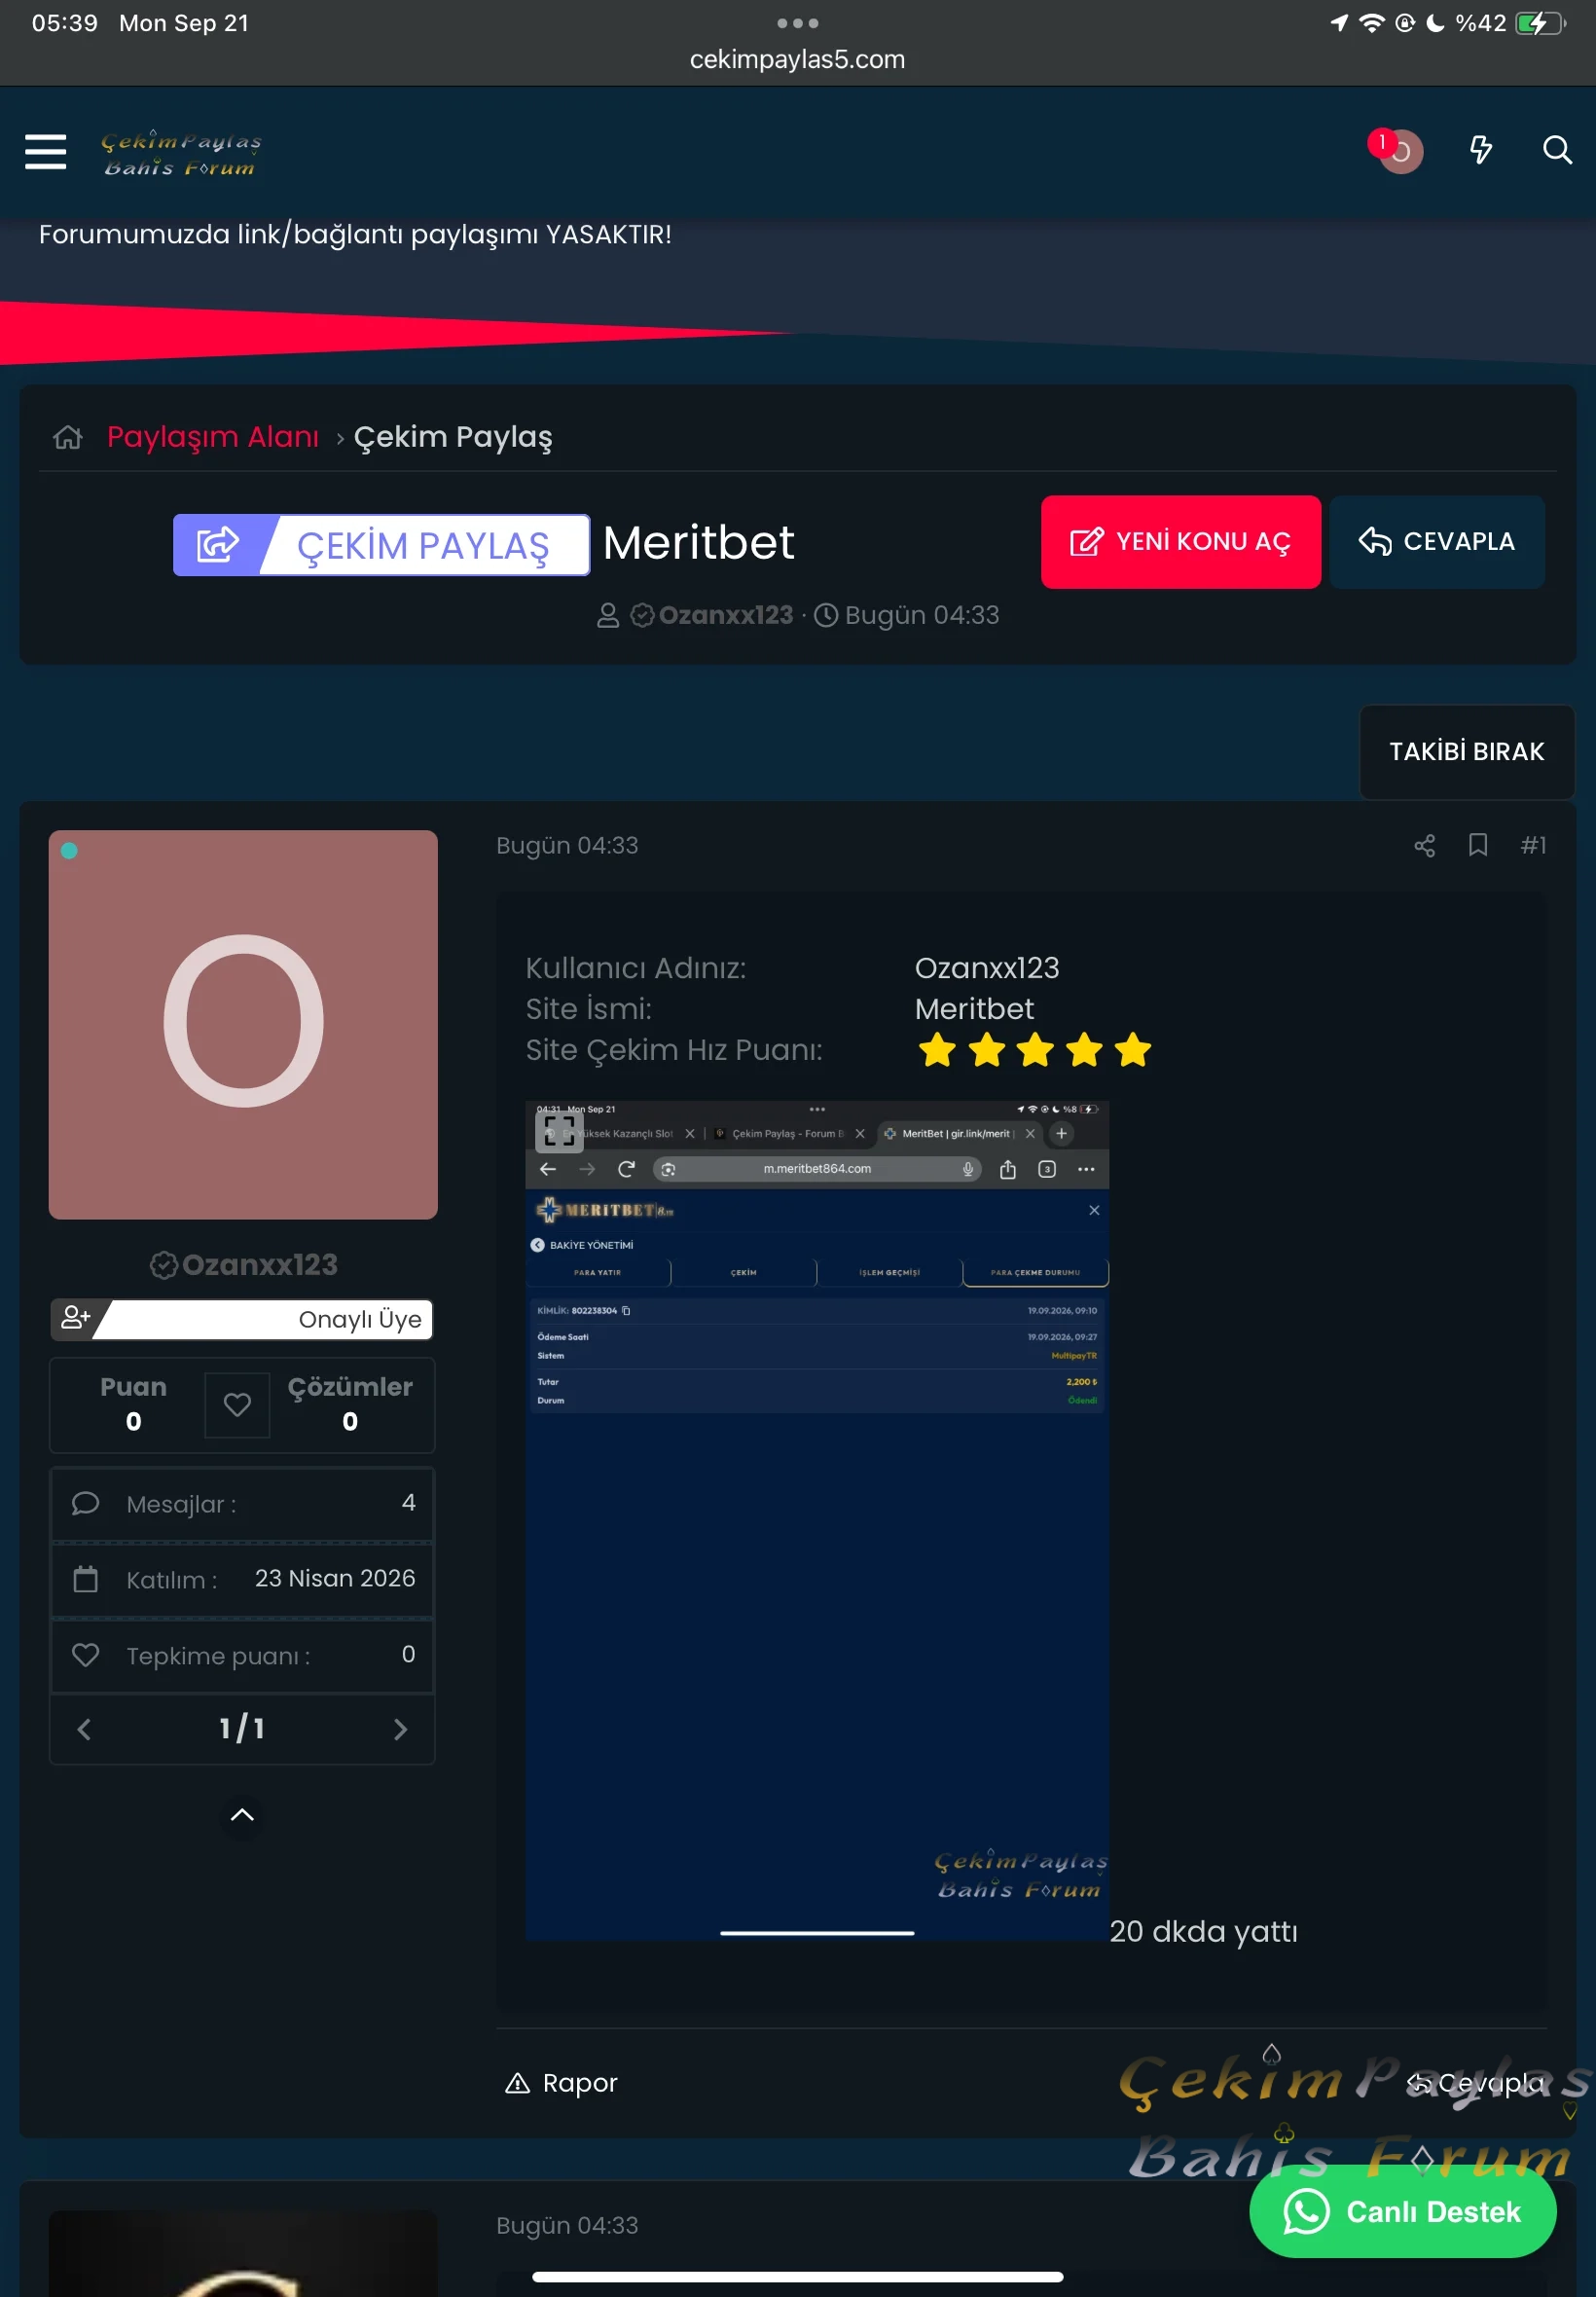Click the add-user icon on member badge
Image resolution: width=1596 pixels, height=2297 pixels.
(x=75, y=1317)
